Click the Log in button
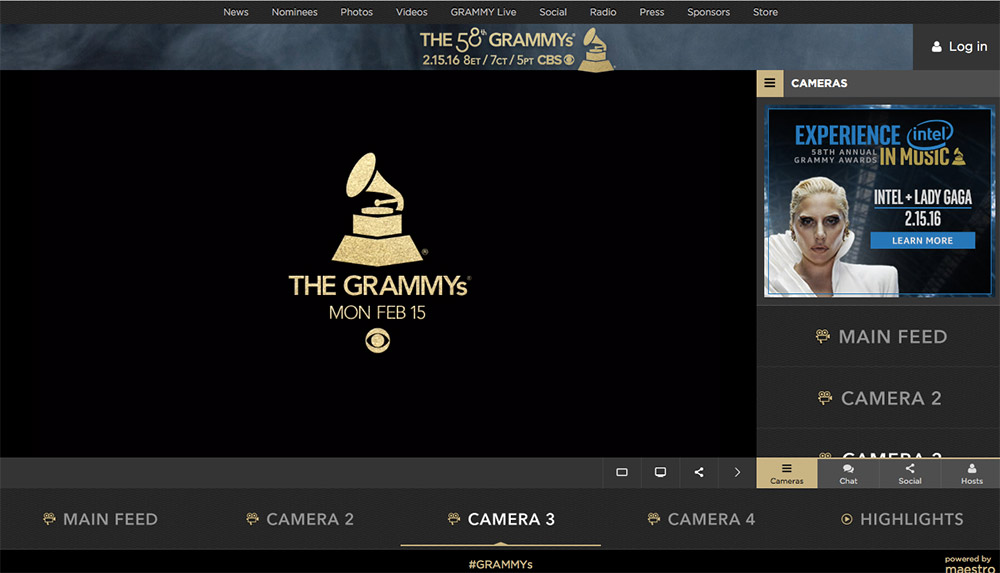 point(959,47)
